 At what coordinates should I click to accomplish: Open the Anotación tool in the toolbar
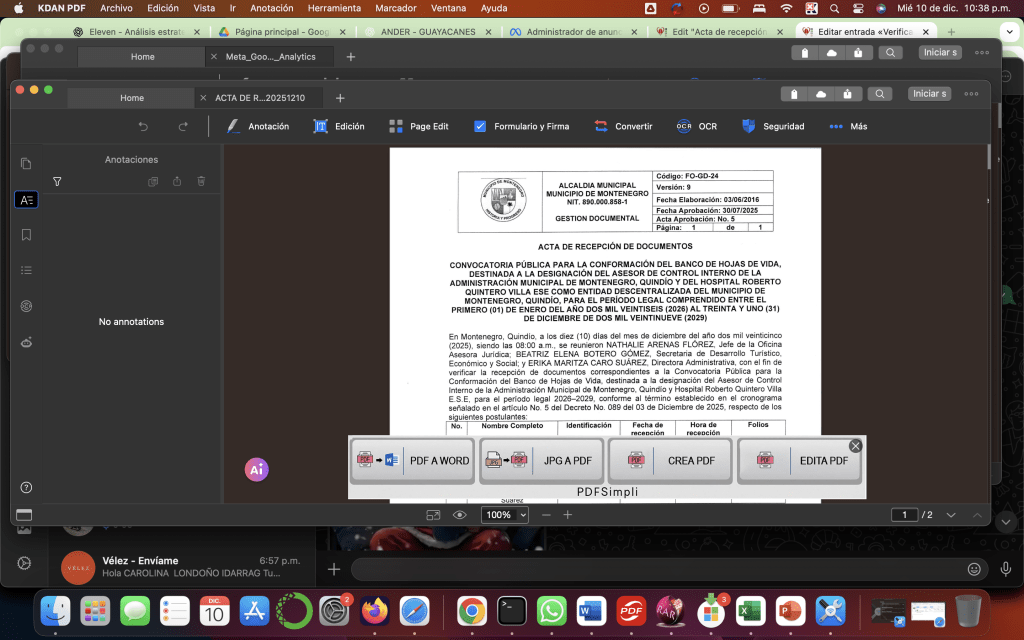[x=258, y=126]
